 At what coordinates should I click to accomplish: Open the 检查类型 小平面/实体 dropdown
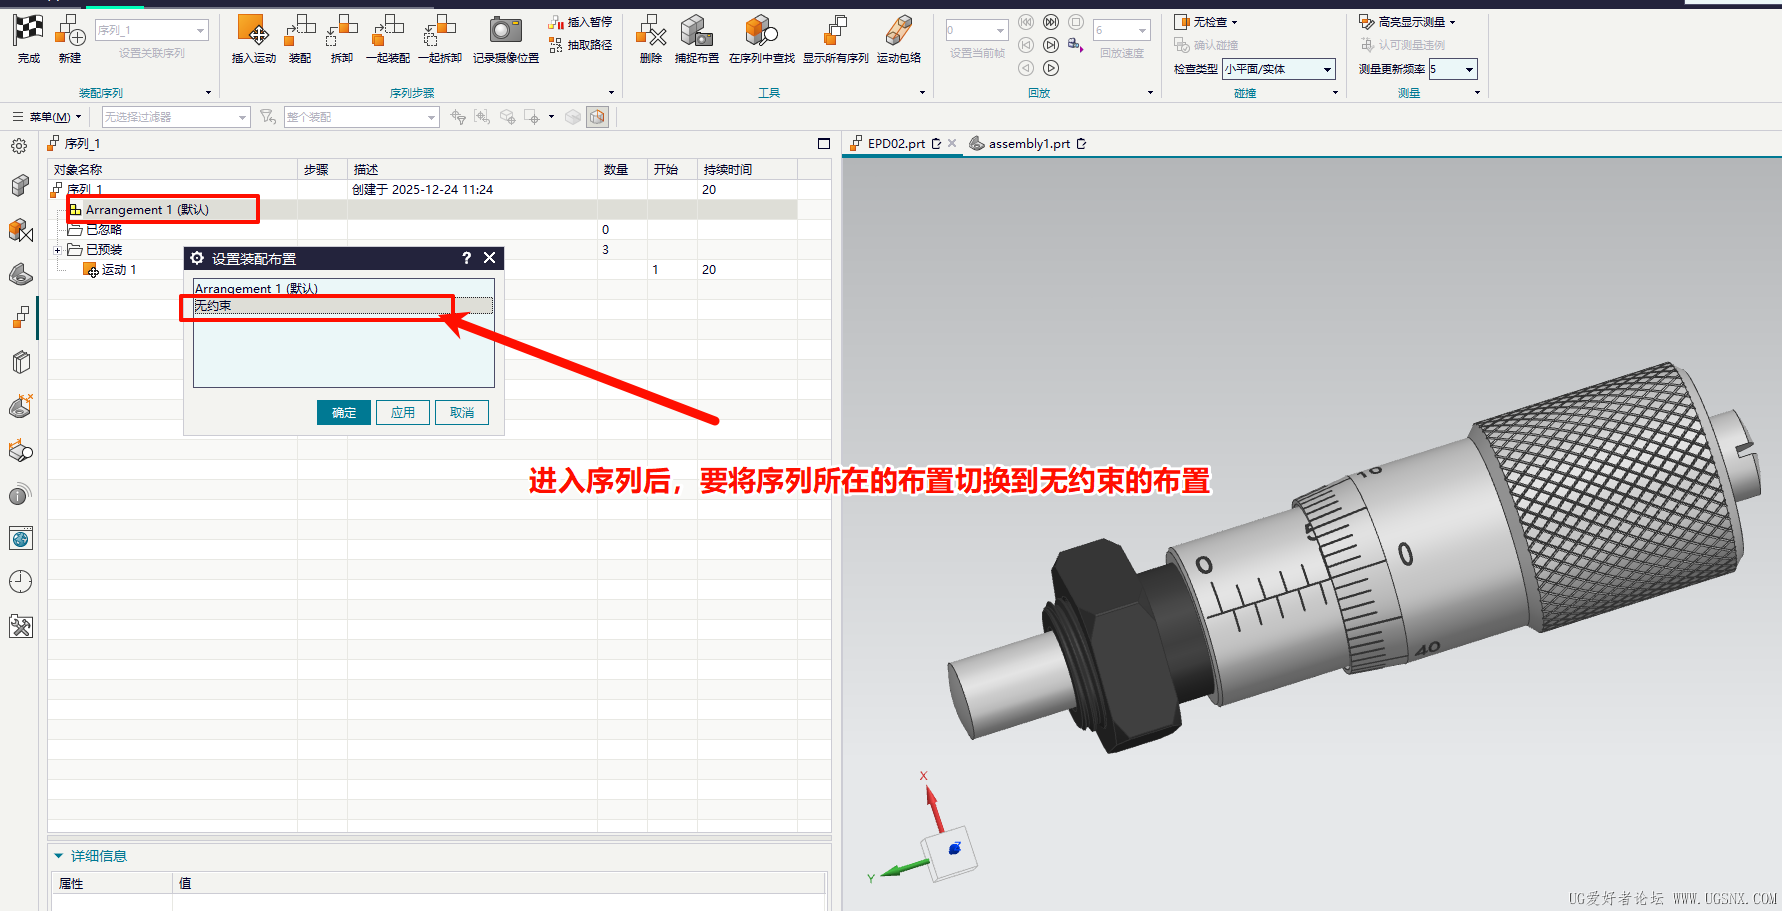(x=1279, y=69)
